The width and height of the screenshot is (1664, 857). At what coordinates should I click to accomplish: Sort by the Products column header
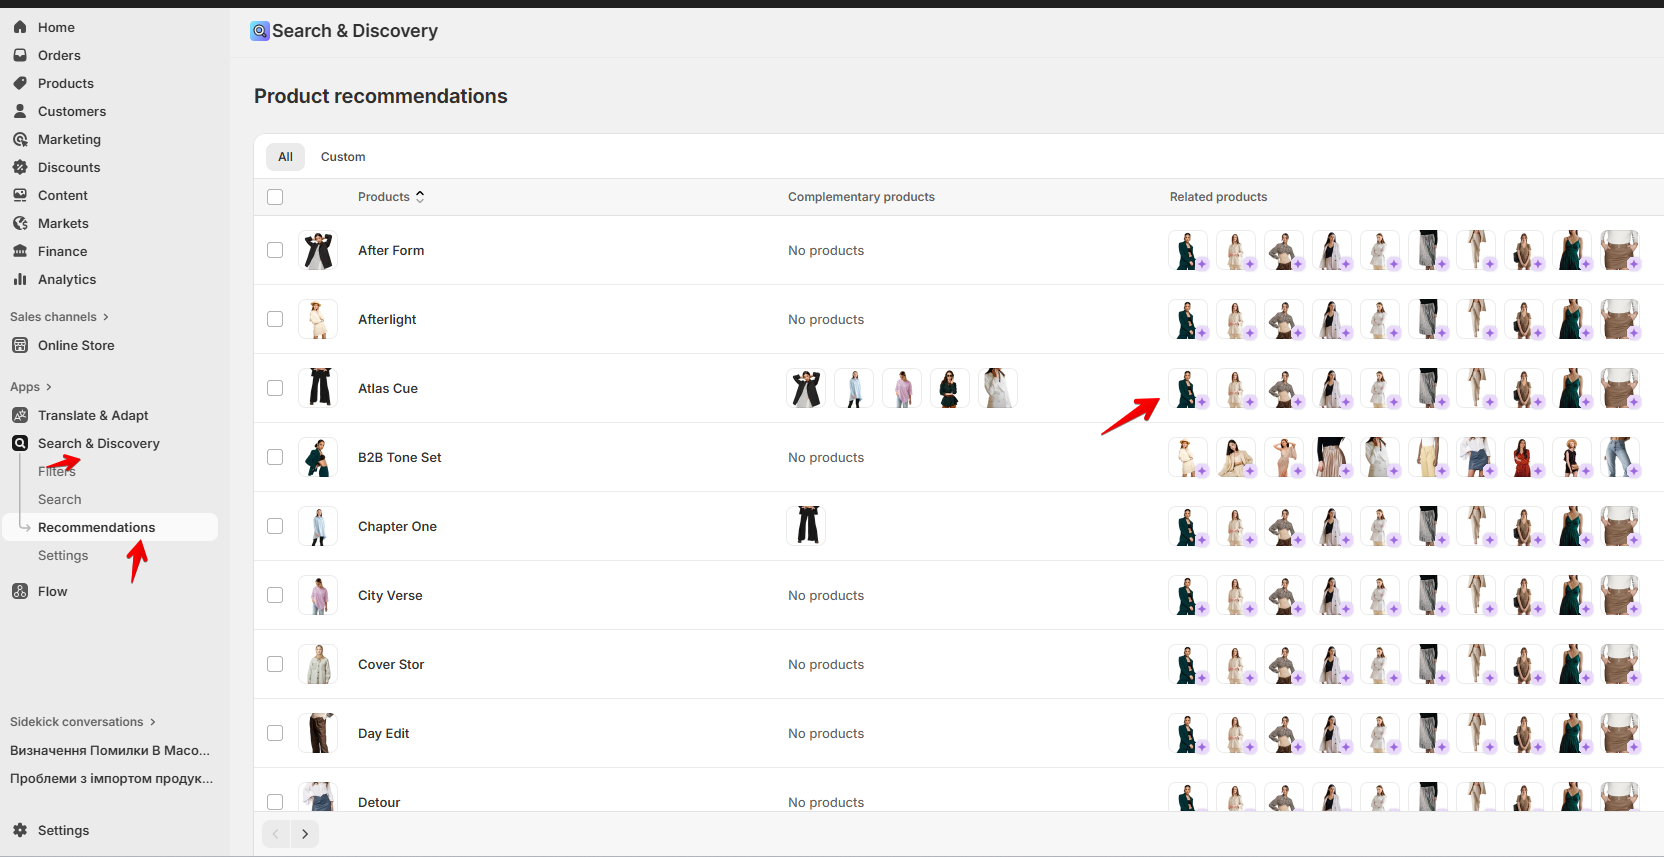[x=391, y=197]
